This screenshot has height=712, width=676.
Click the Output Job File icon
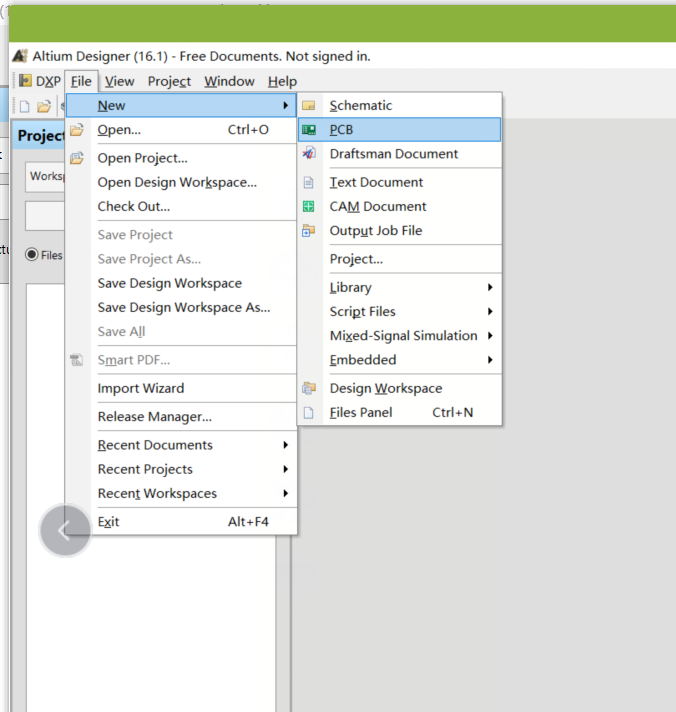(x=308, y=231)
